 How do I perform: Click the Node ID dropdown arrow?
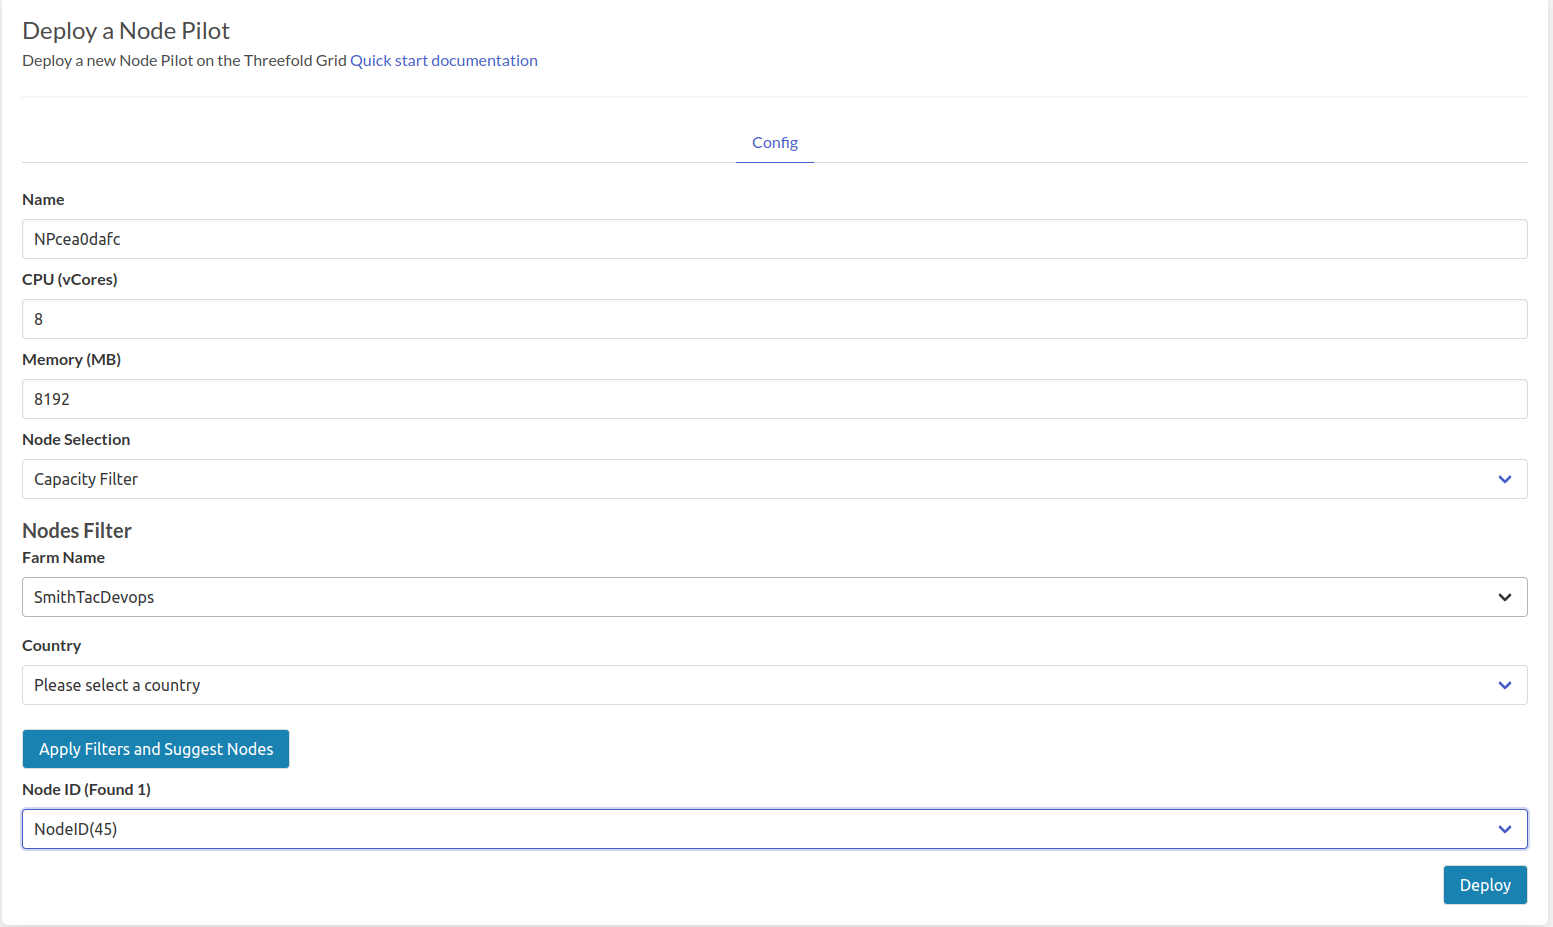click(1504, 829)
